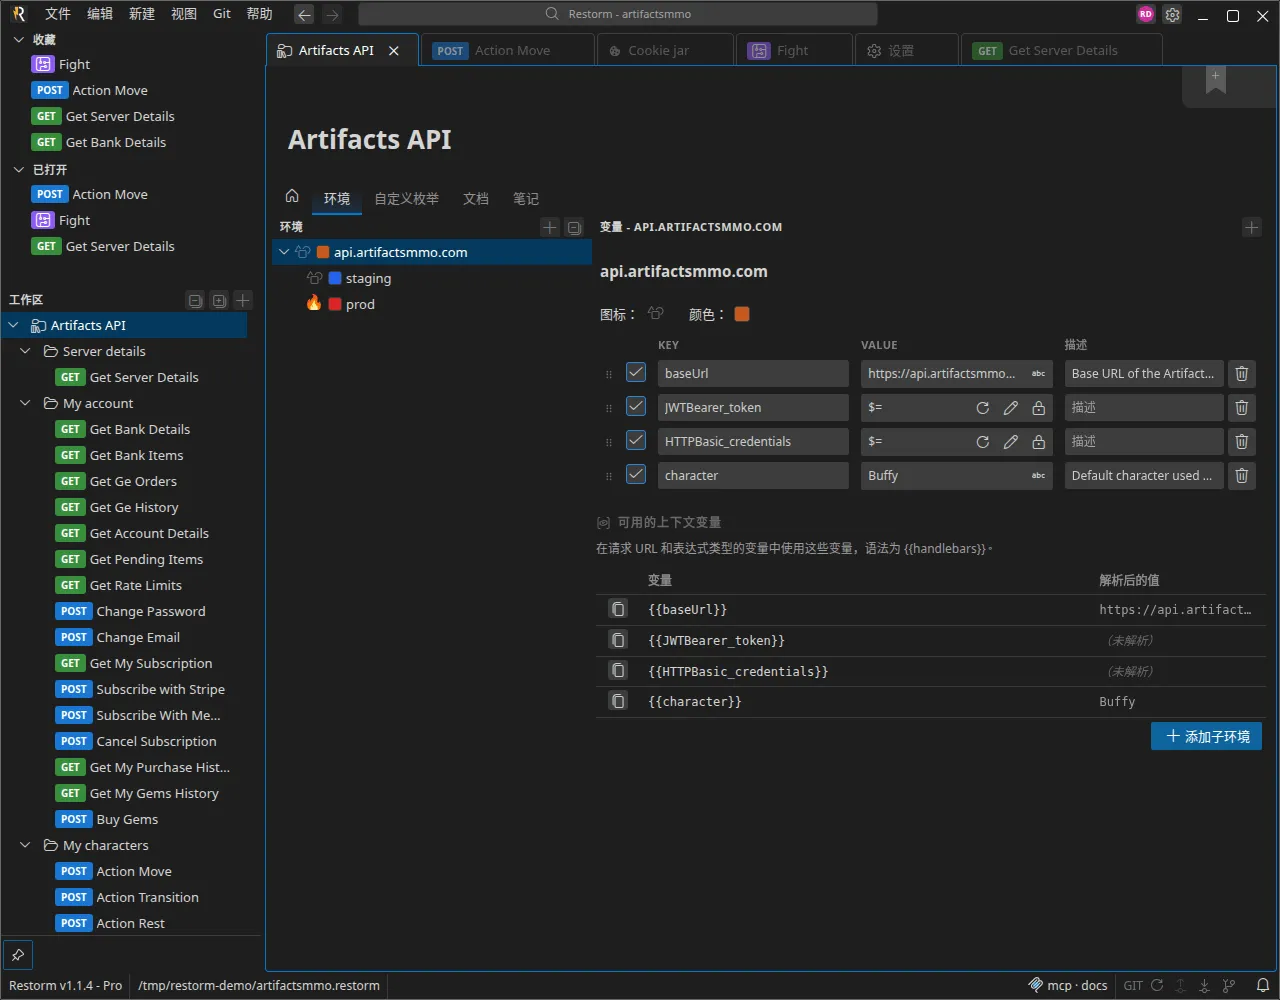The width and height of the screenshot is (1280, 1000).
Task: Collapse the api.artifactsmmo.com environment
Action: 284,252
